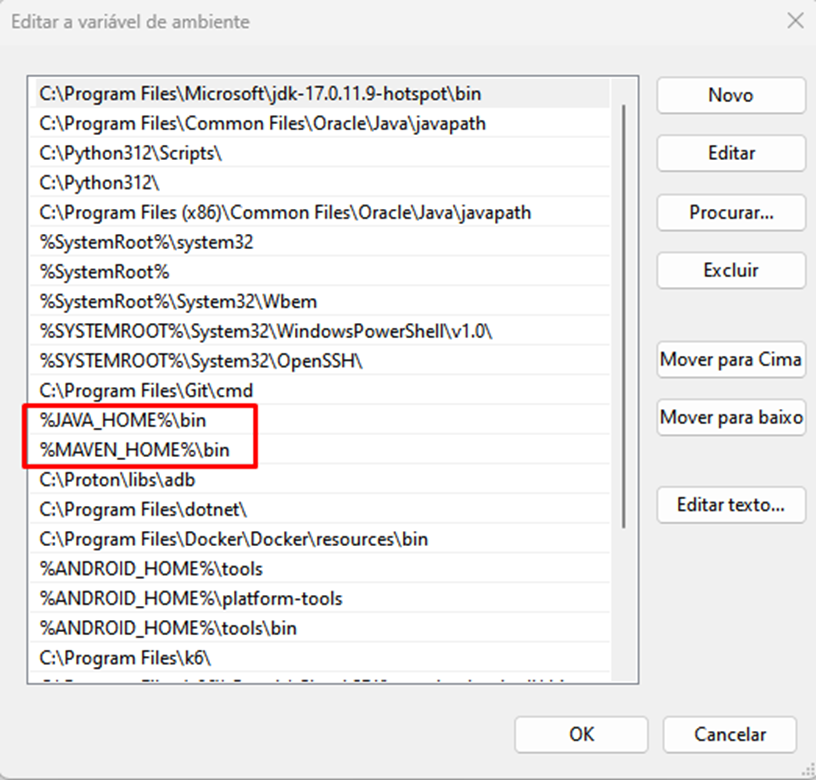This screenshot has width=816, height=780.
Task: Select the %SystemRoot%\system32 entry
Action: (x=320, y=242)
